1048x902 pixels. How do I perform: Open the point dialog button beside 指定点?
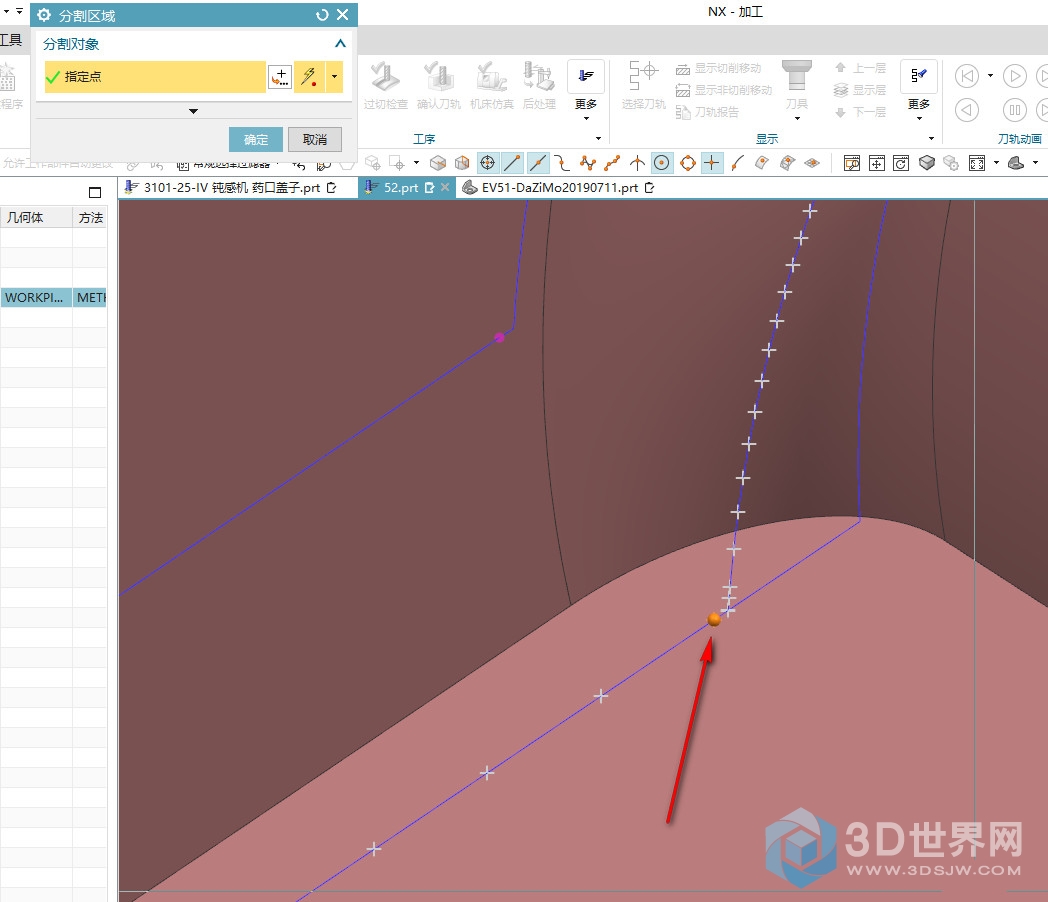pos(280,77)
